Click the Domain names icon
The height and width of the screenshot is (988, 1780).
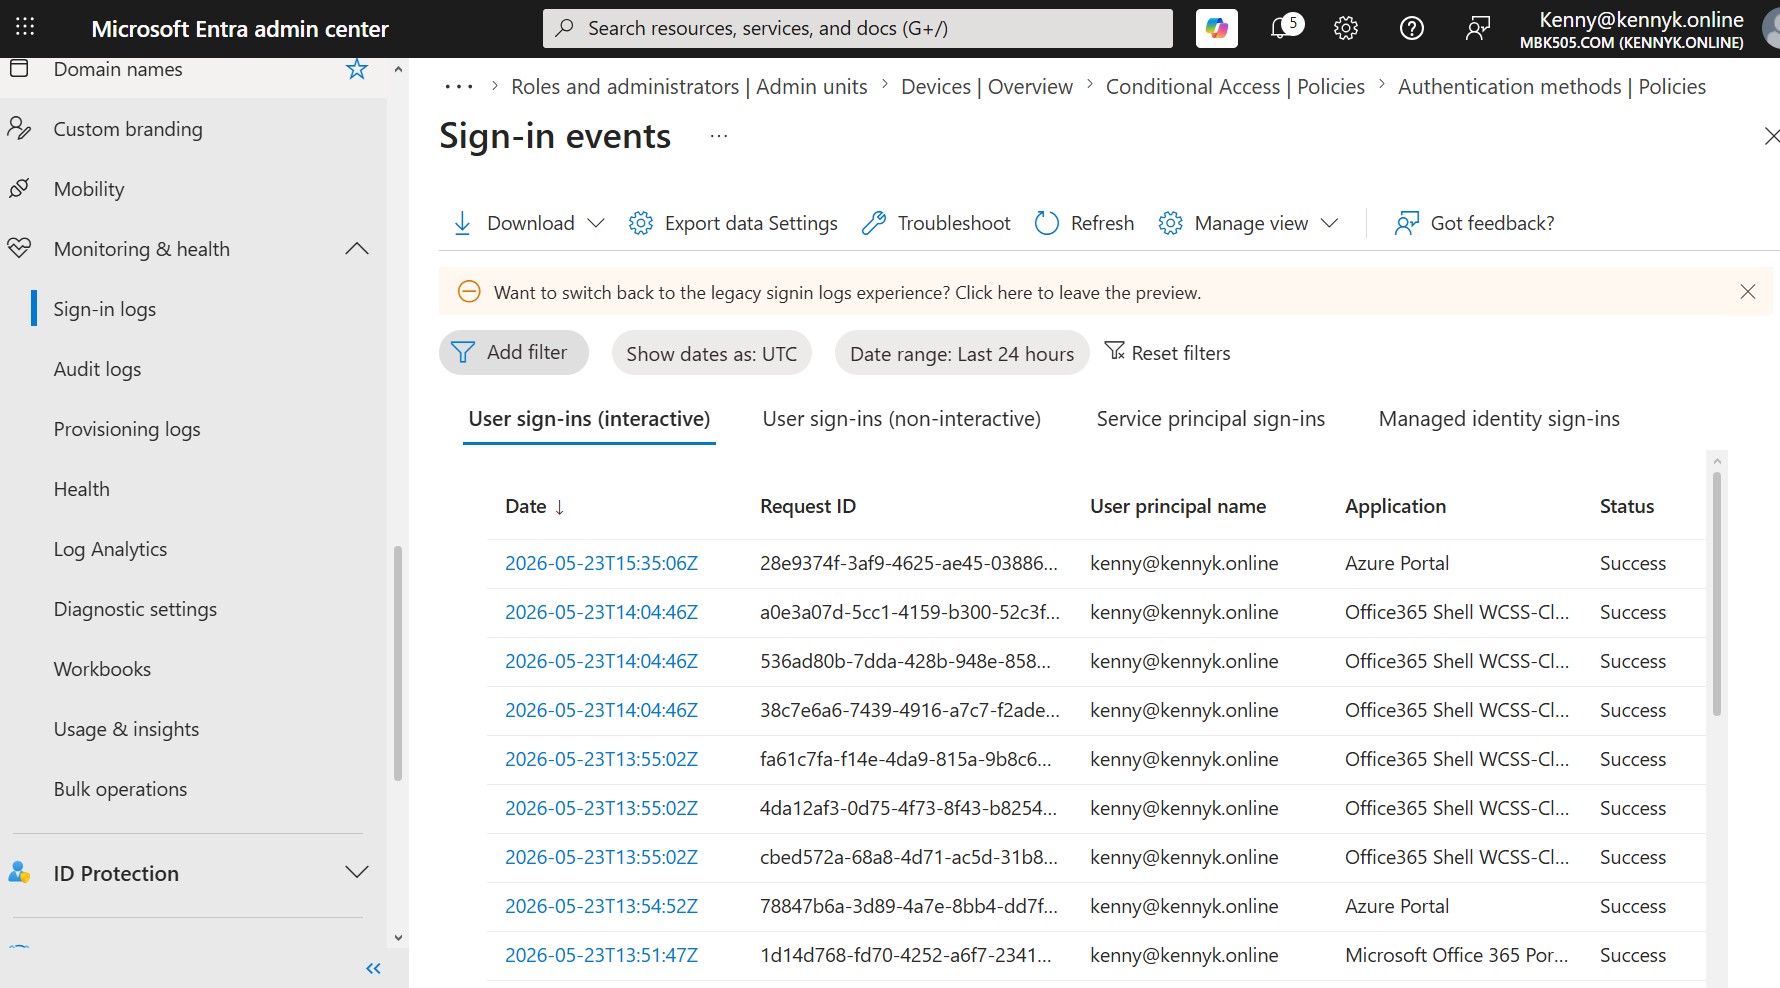coord(18,68)
